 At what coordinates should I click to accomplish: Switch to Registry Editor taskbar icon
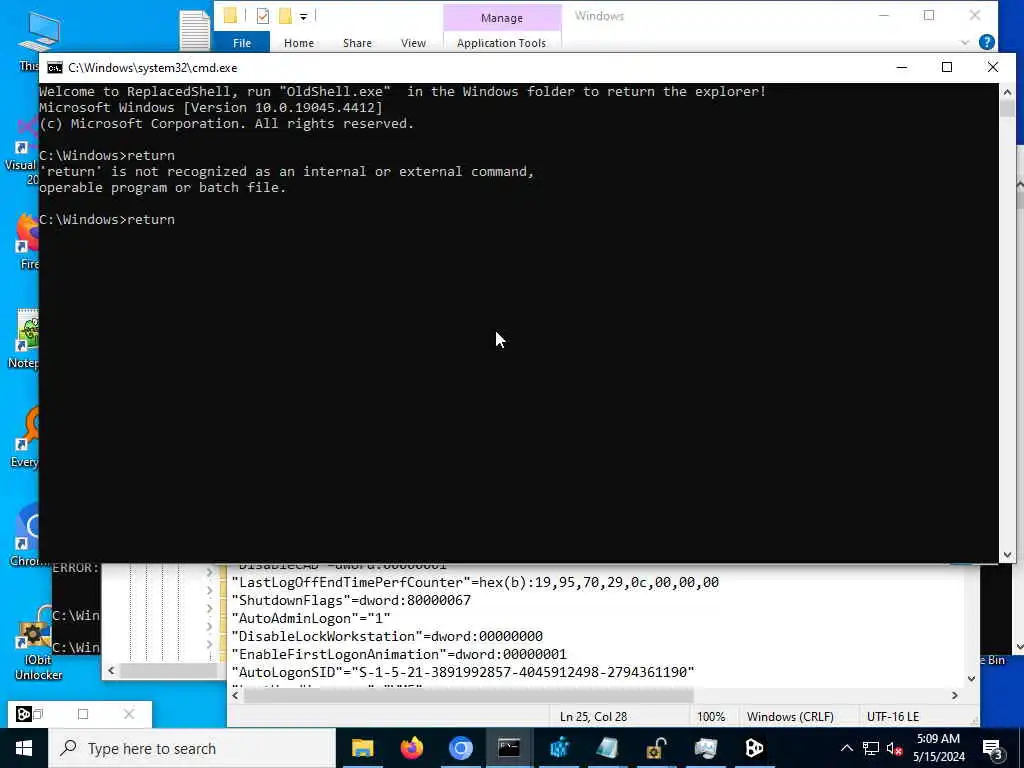click(558, 748)
